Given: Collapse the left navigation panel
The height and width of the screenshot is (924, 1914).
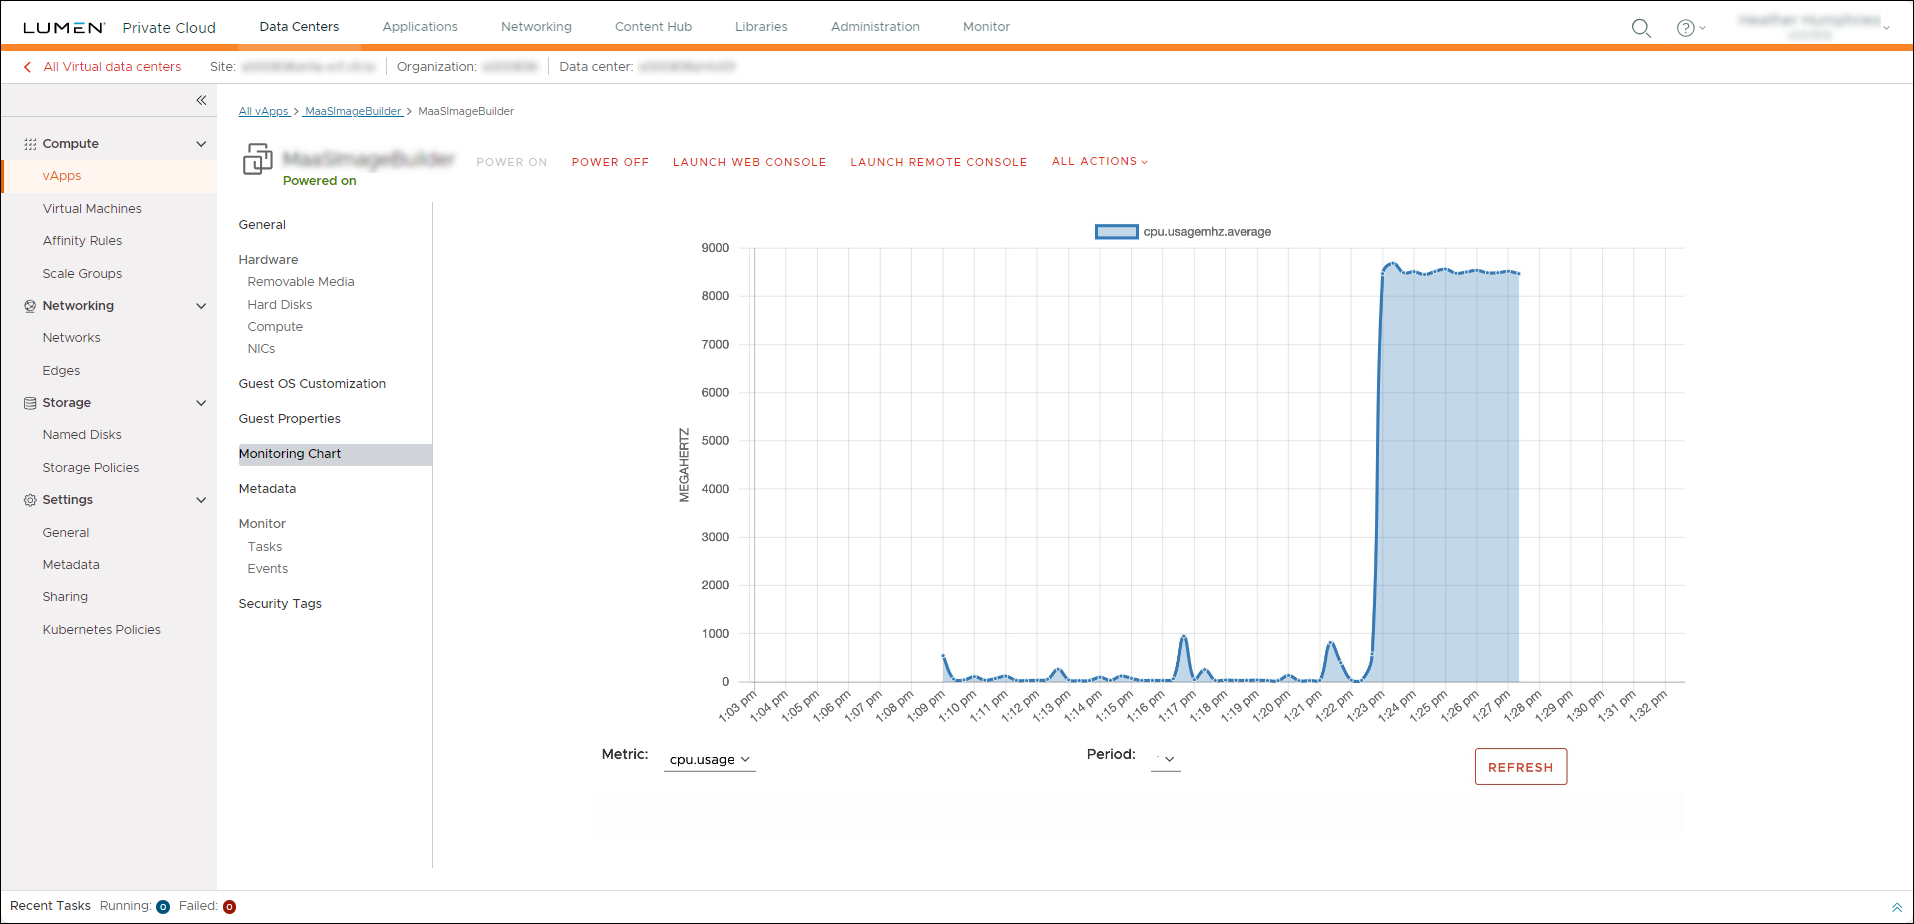Looking at the screenshot, I should coord(200,100).
